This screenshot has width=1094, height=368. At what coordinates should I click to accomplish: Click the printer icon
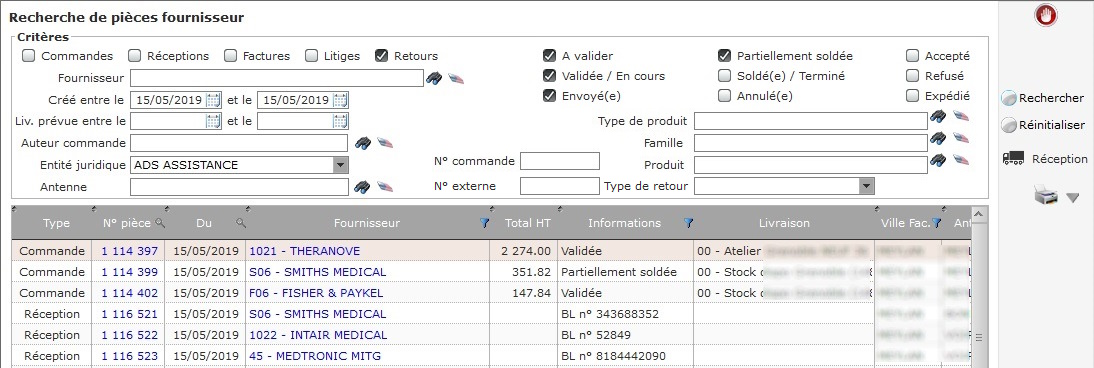pos(1046,196)
